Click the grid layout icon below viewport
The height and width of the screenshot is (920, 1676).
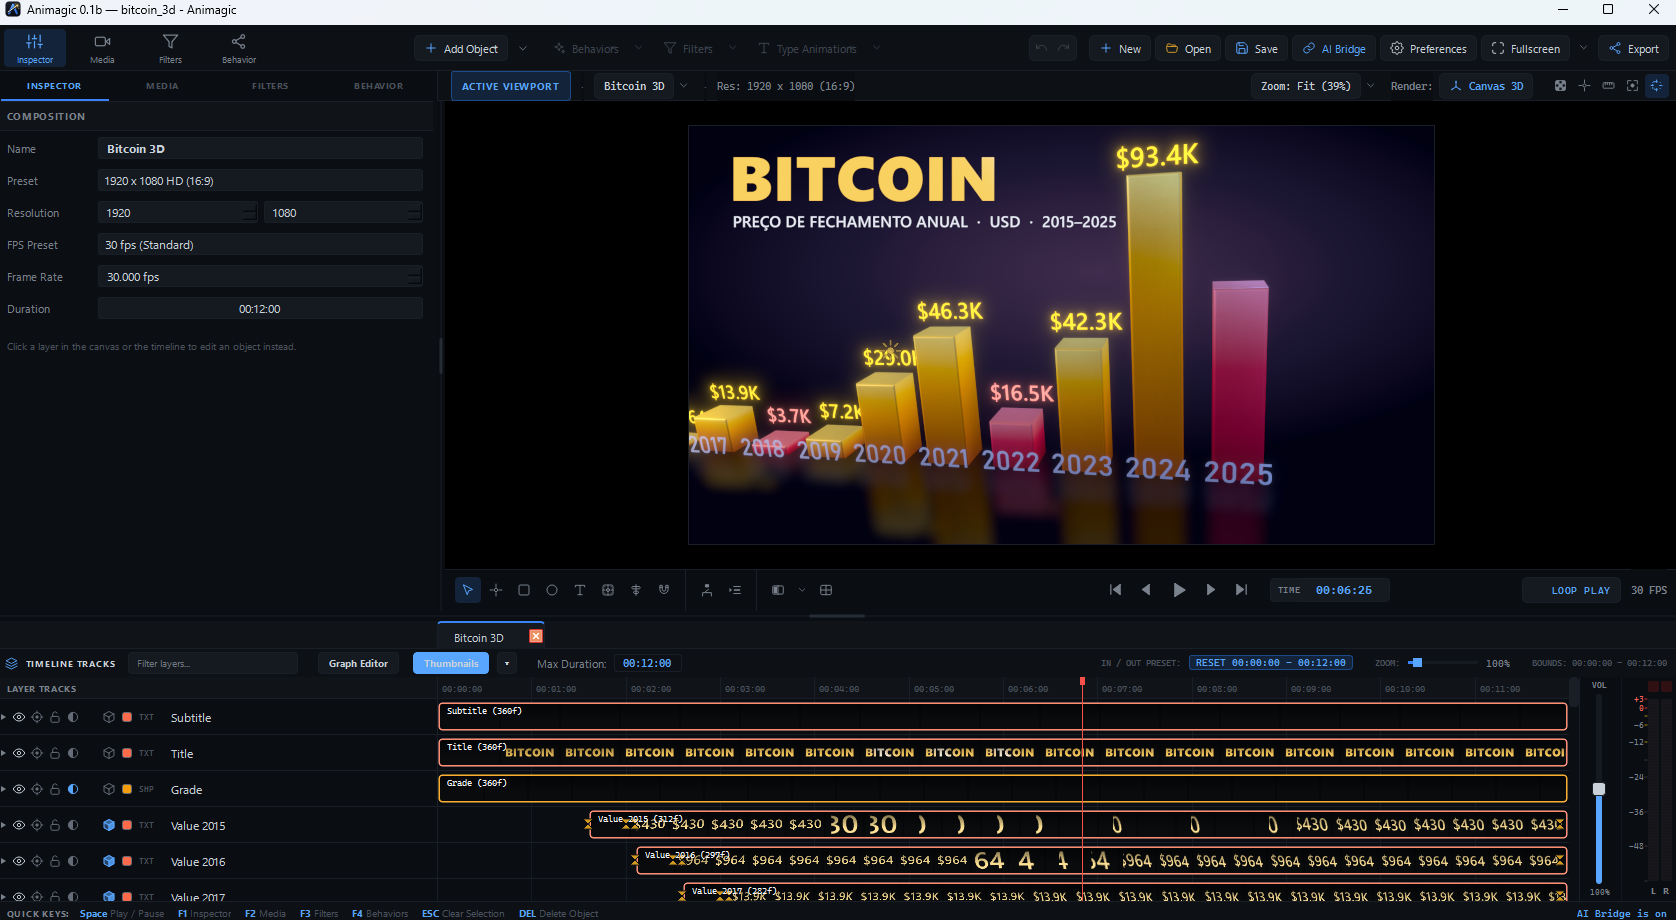(x=826, y=590)
